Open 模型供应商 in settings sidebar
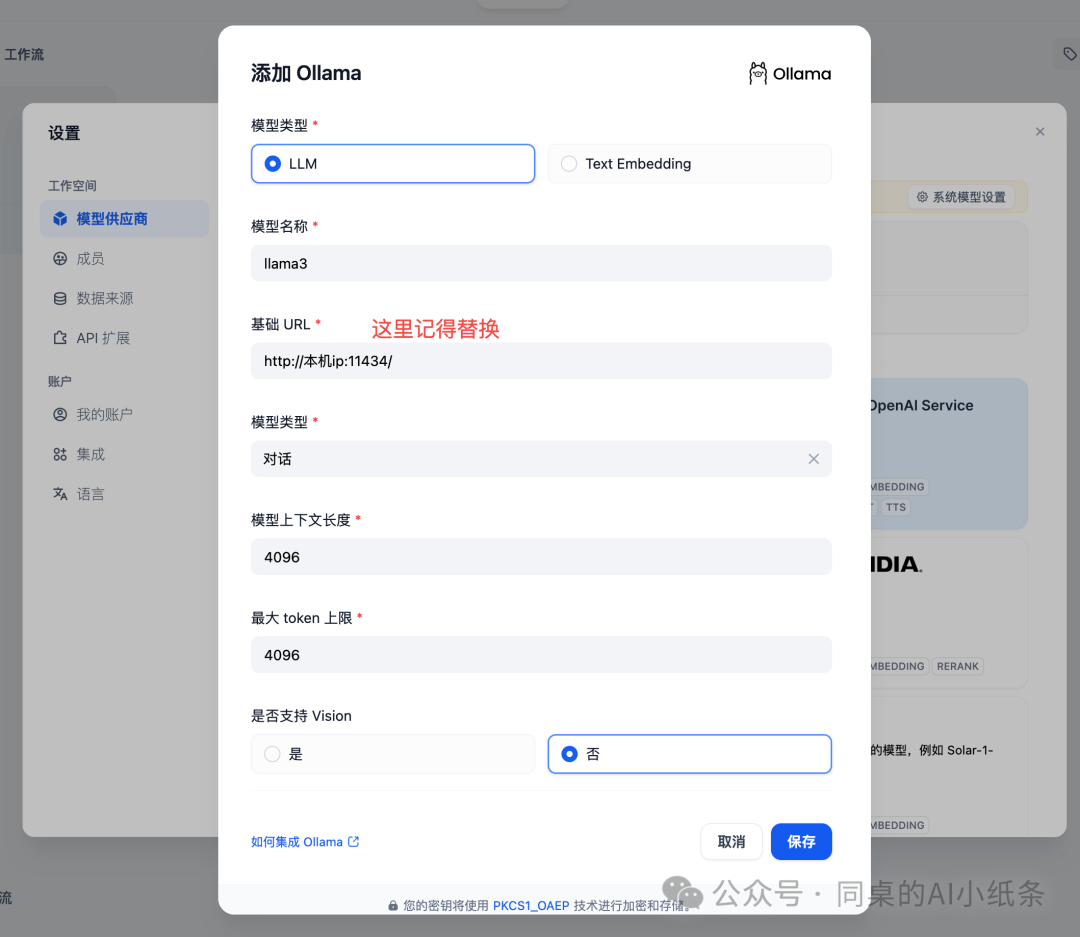Image resolution: width=1080 pixels, height=937 pixels. tap(124, 219)
